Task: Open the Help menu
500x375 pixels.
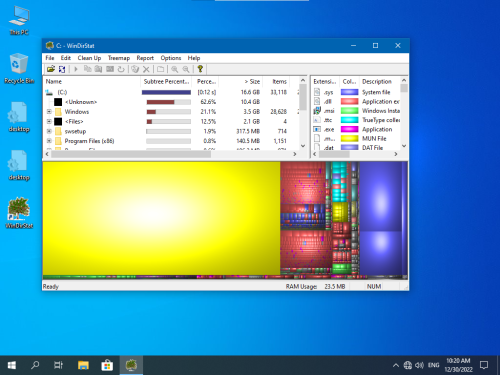Action: (x=194, y=58)
